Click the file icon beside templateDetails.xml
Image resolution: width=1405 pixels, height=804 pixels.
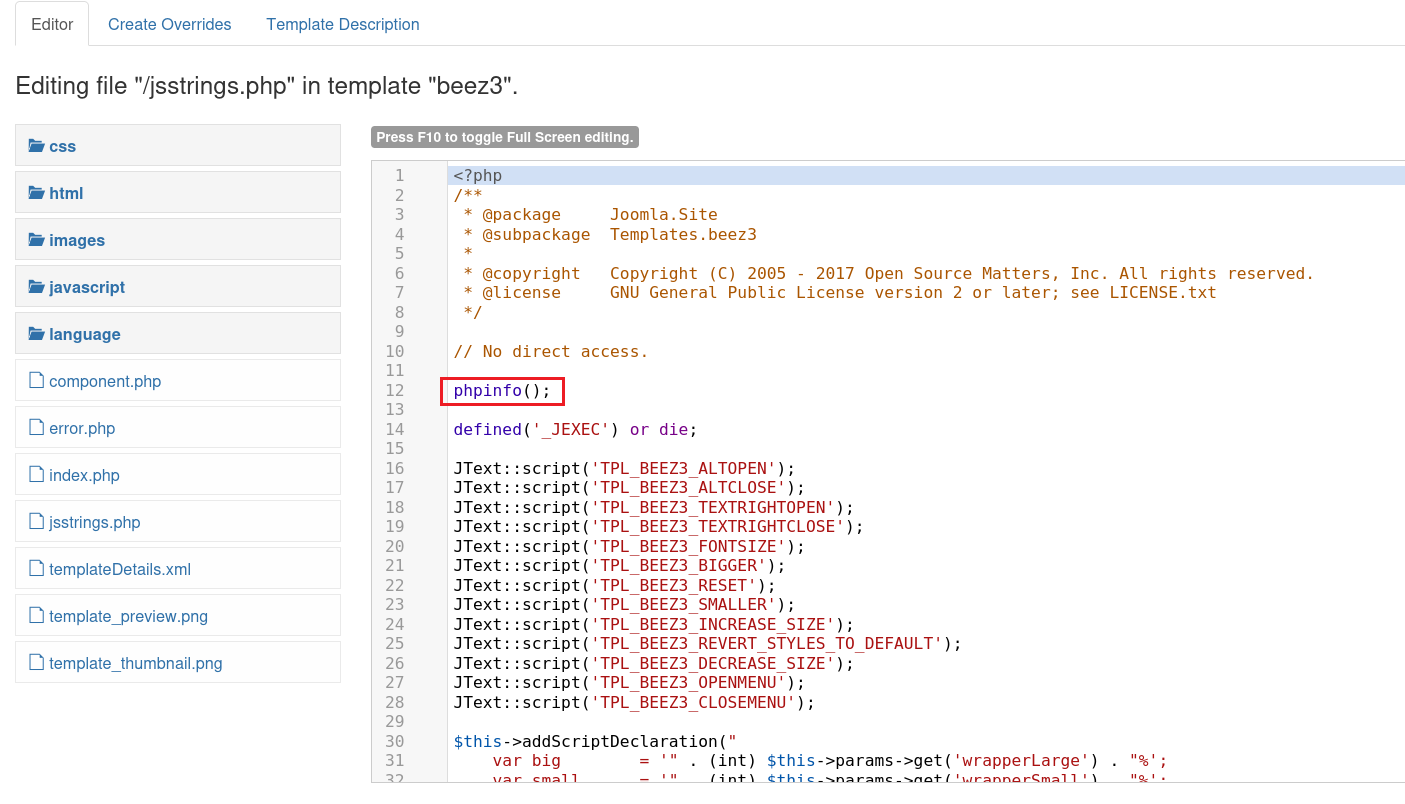37,569
